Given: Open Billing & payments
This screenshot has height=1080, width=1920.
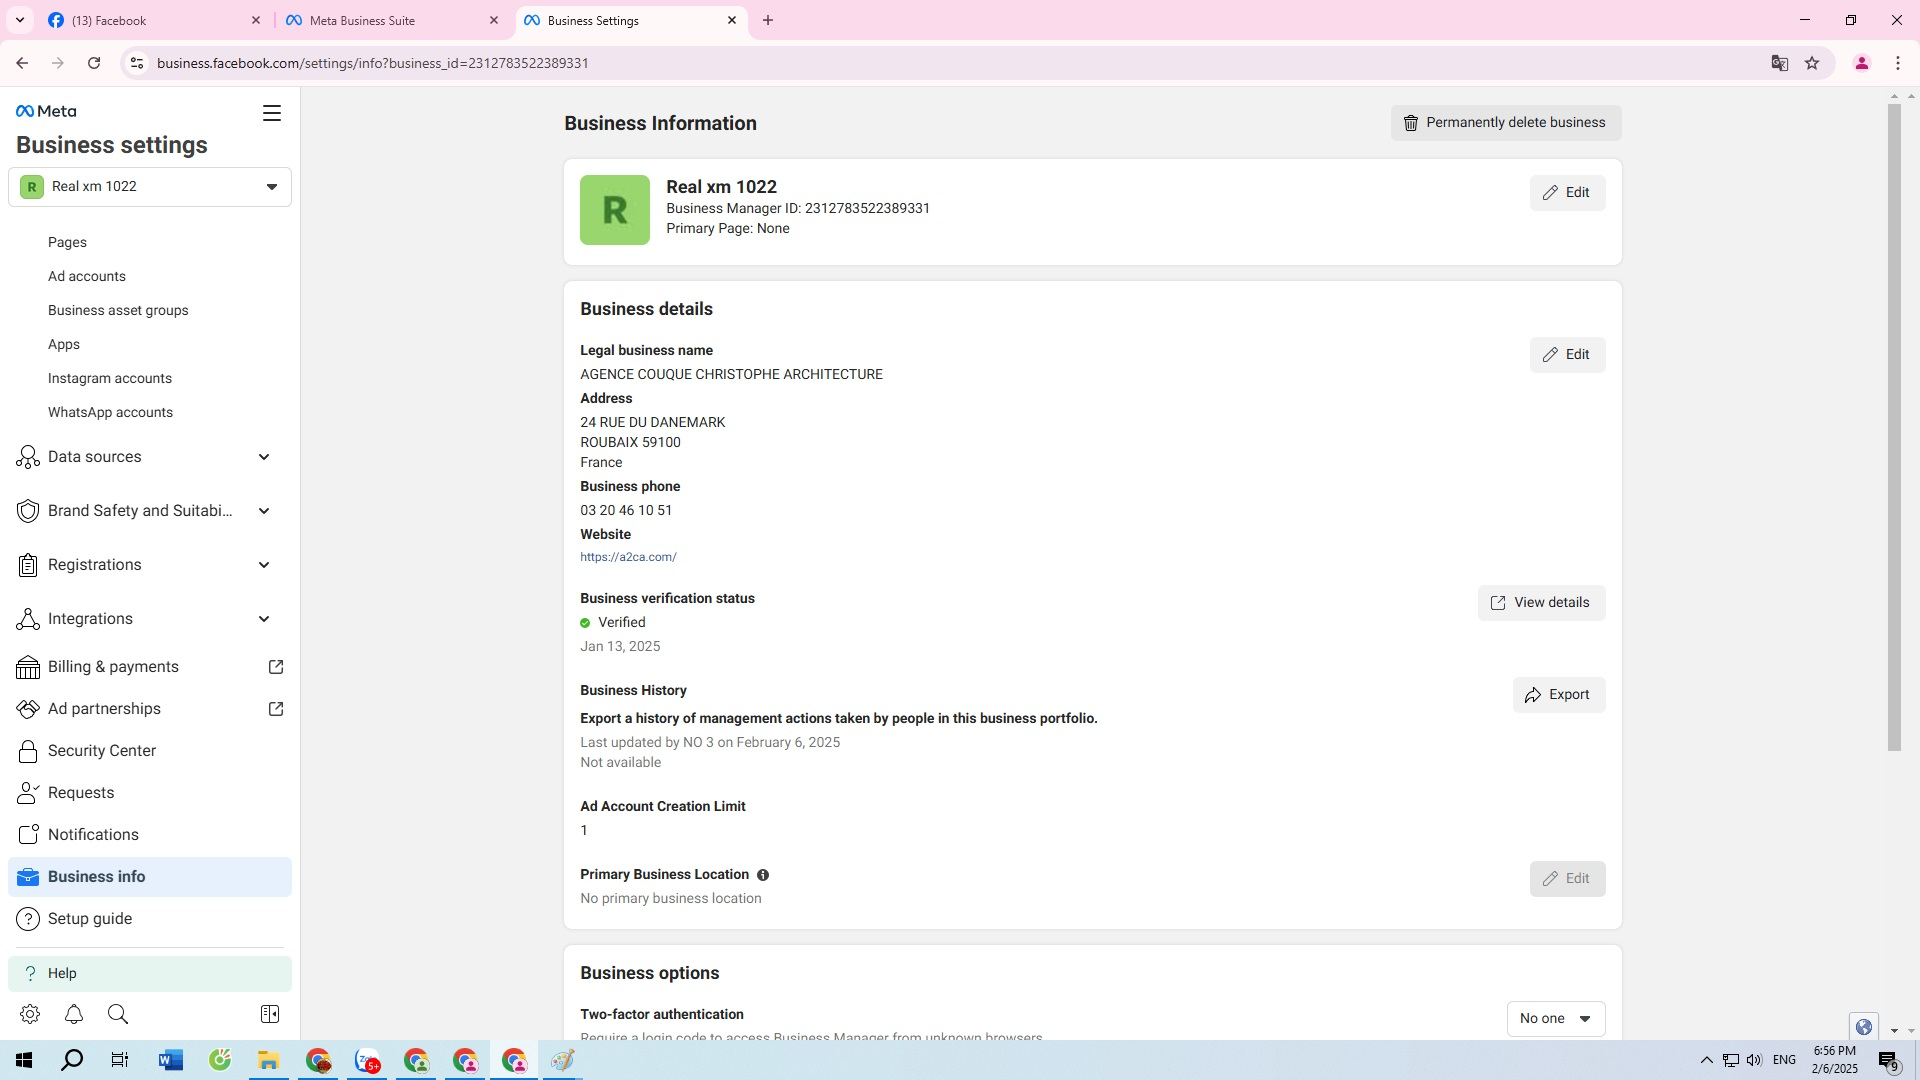Looking at the screenshot, I should [150, 667].
